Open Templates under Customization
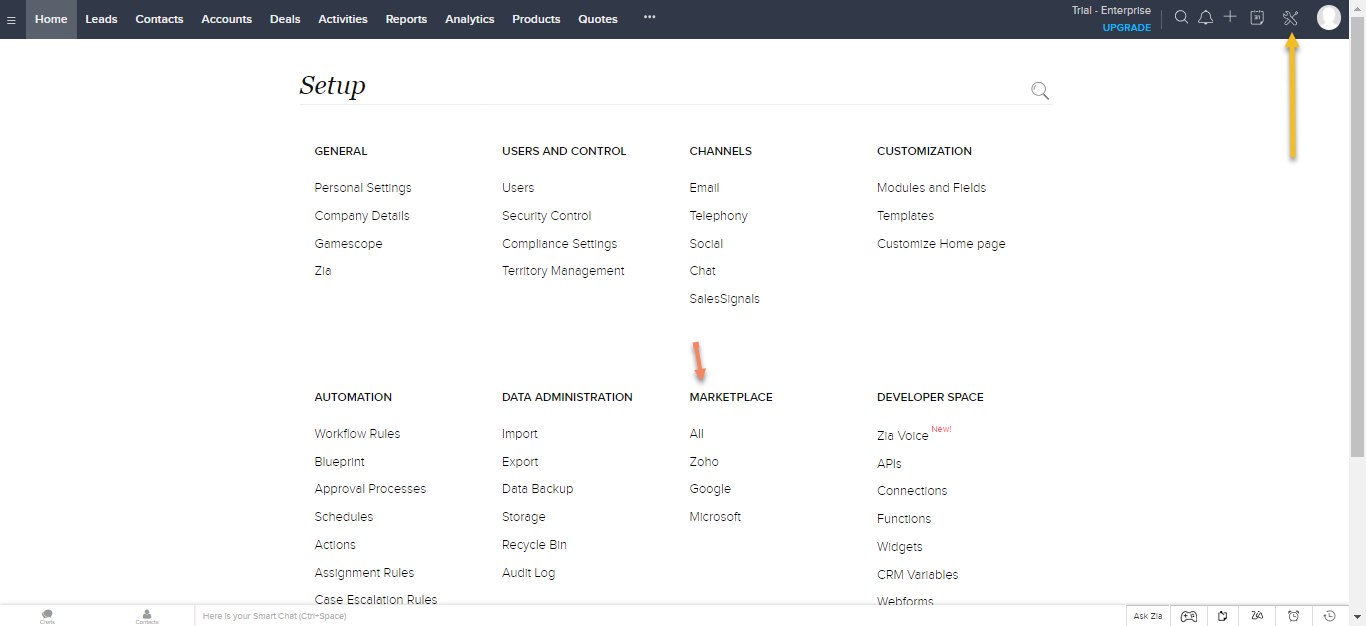 (905, 216)
